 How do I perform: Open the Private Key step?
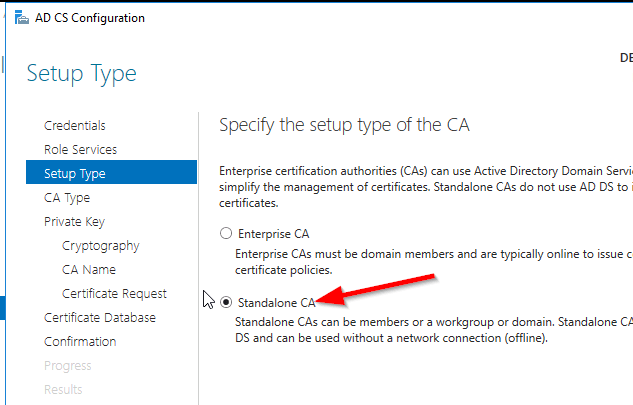coord(74,222)
